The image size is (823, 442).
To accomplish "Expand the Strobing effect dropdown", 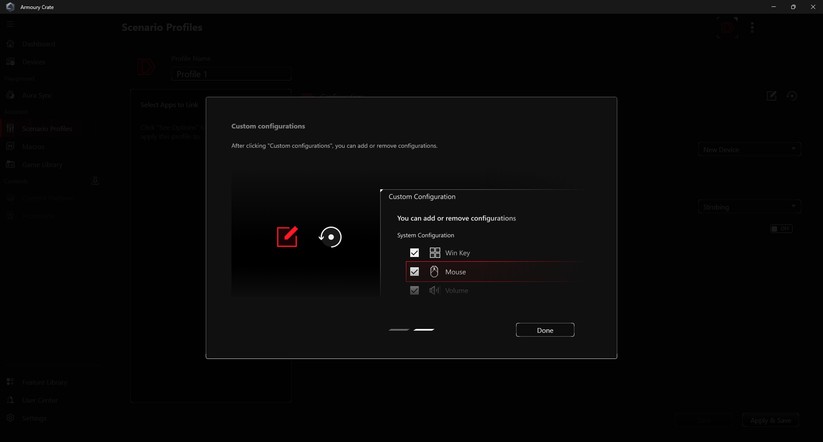I will [x=750, y=207].
